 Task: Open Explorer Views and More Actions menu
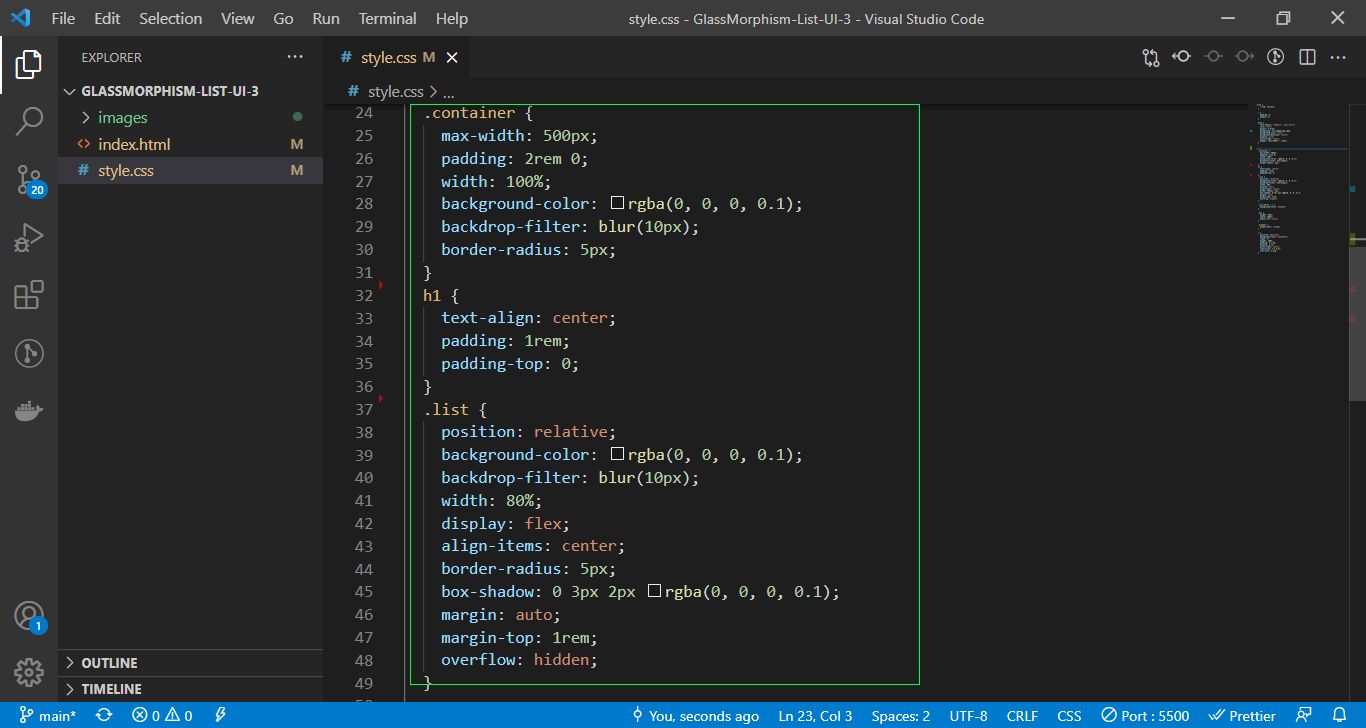[x=295, y=57]
